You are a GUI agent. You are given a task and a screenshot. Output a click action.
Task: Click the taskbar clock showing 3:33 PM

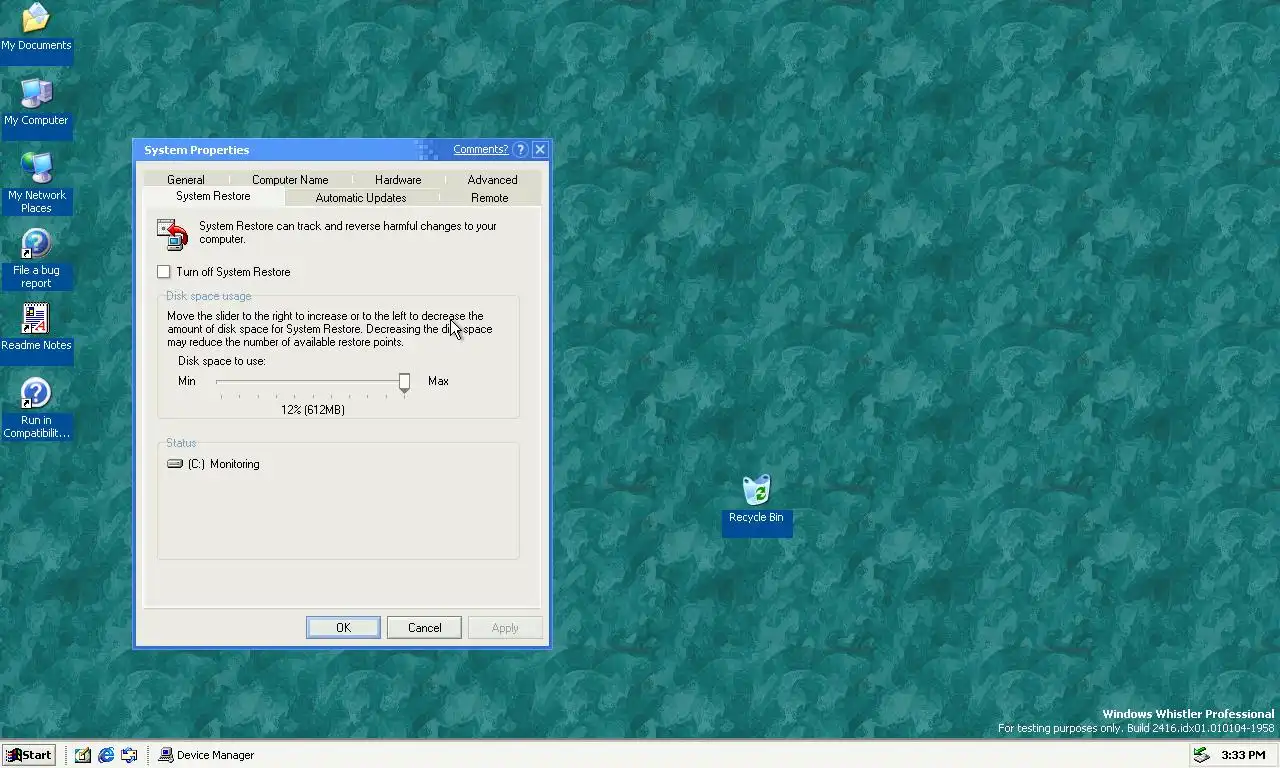[1243, 755]
